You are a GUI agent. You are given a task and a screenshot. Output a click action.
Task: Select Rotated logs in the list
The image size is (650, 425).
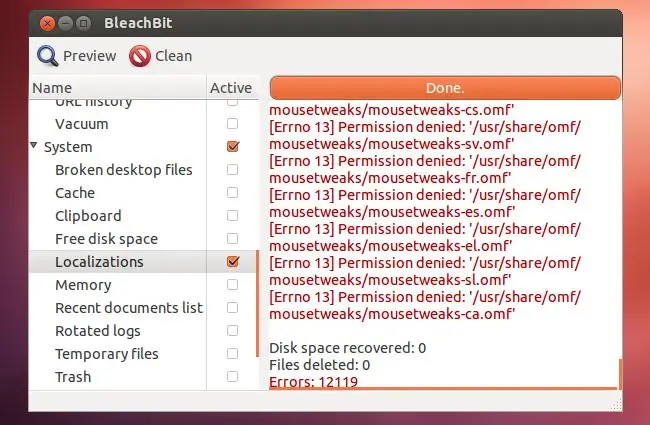point(97,331)
